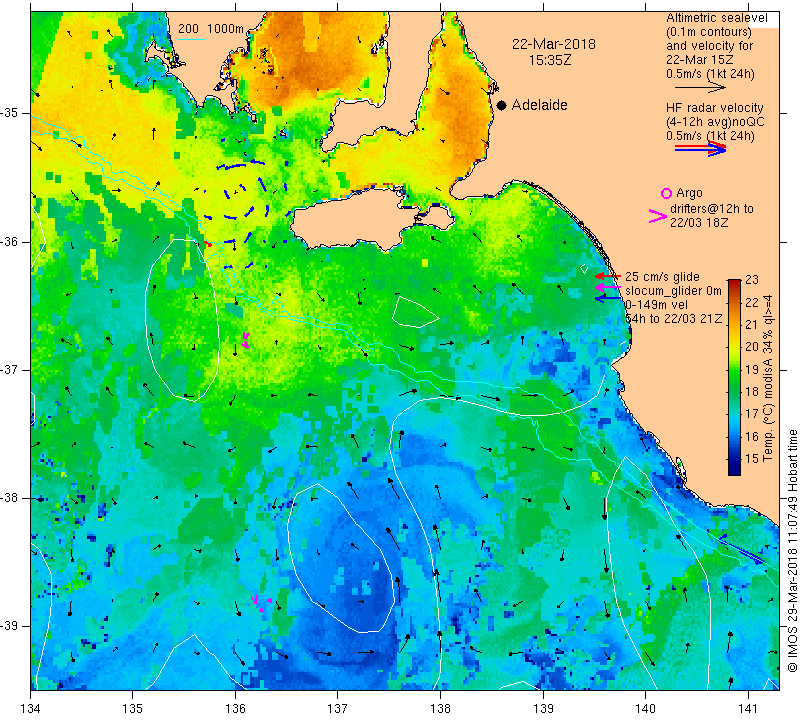This screenshot has width=800, height=720.
Task: Select the '(4-12h avg)noQC' text
Action: [x=715, y=122]
